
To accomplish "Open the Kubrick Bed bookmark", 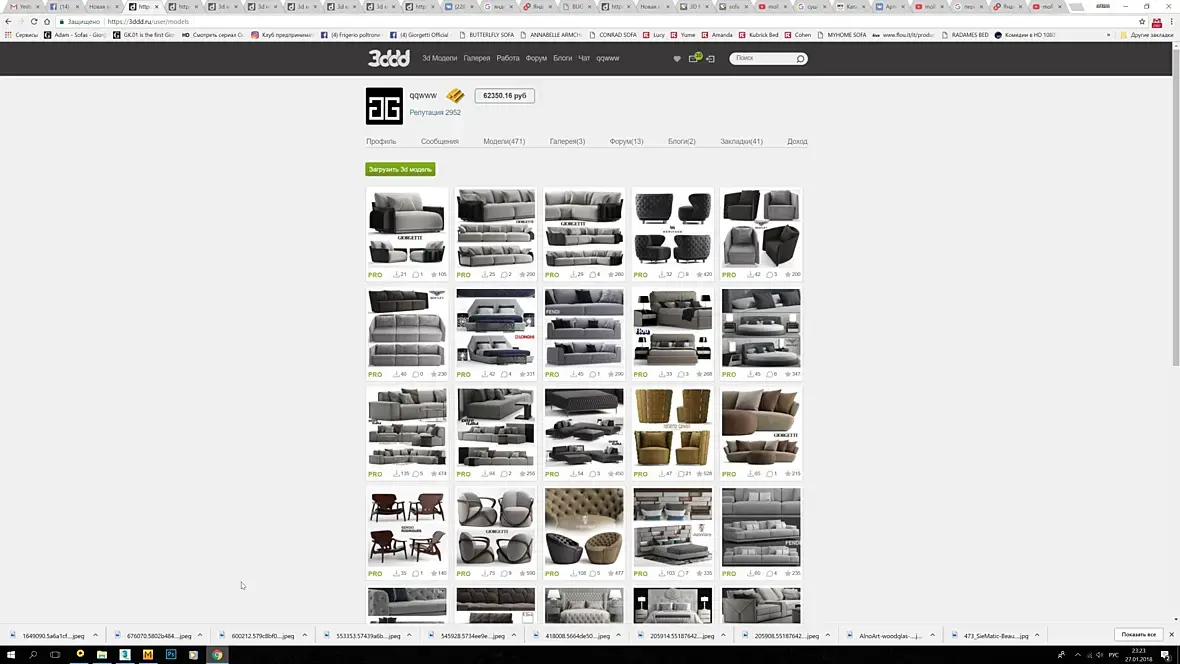I will point(759,35).
